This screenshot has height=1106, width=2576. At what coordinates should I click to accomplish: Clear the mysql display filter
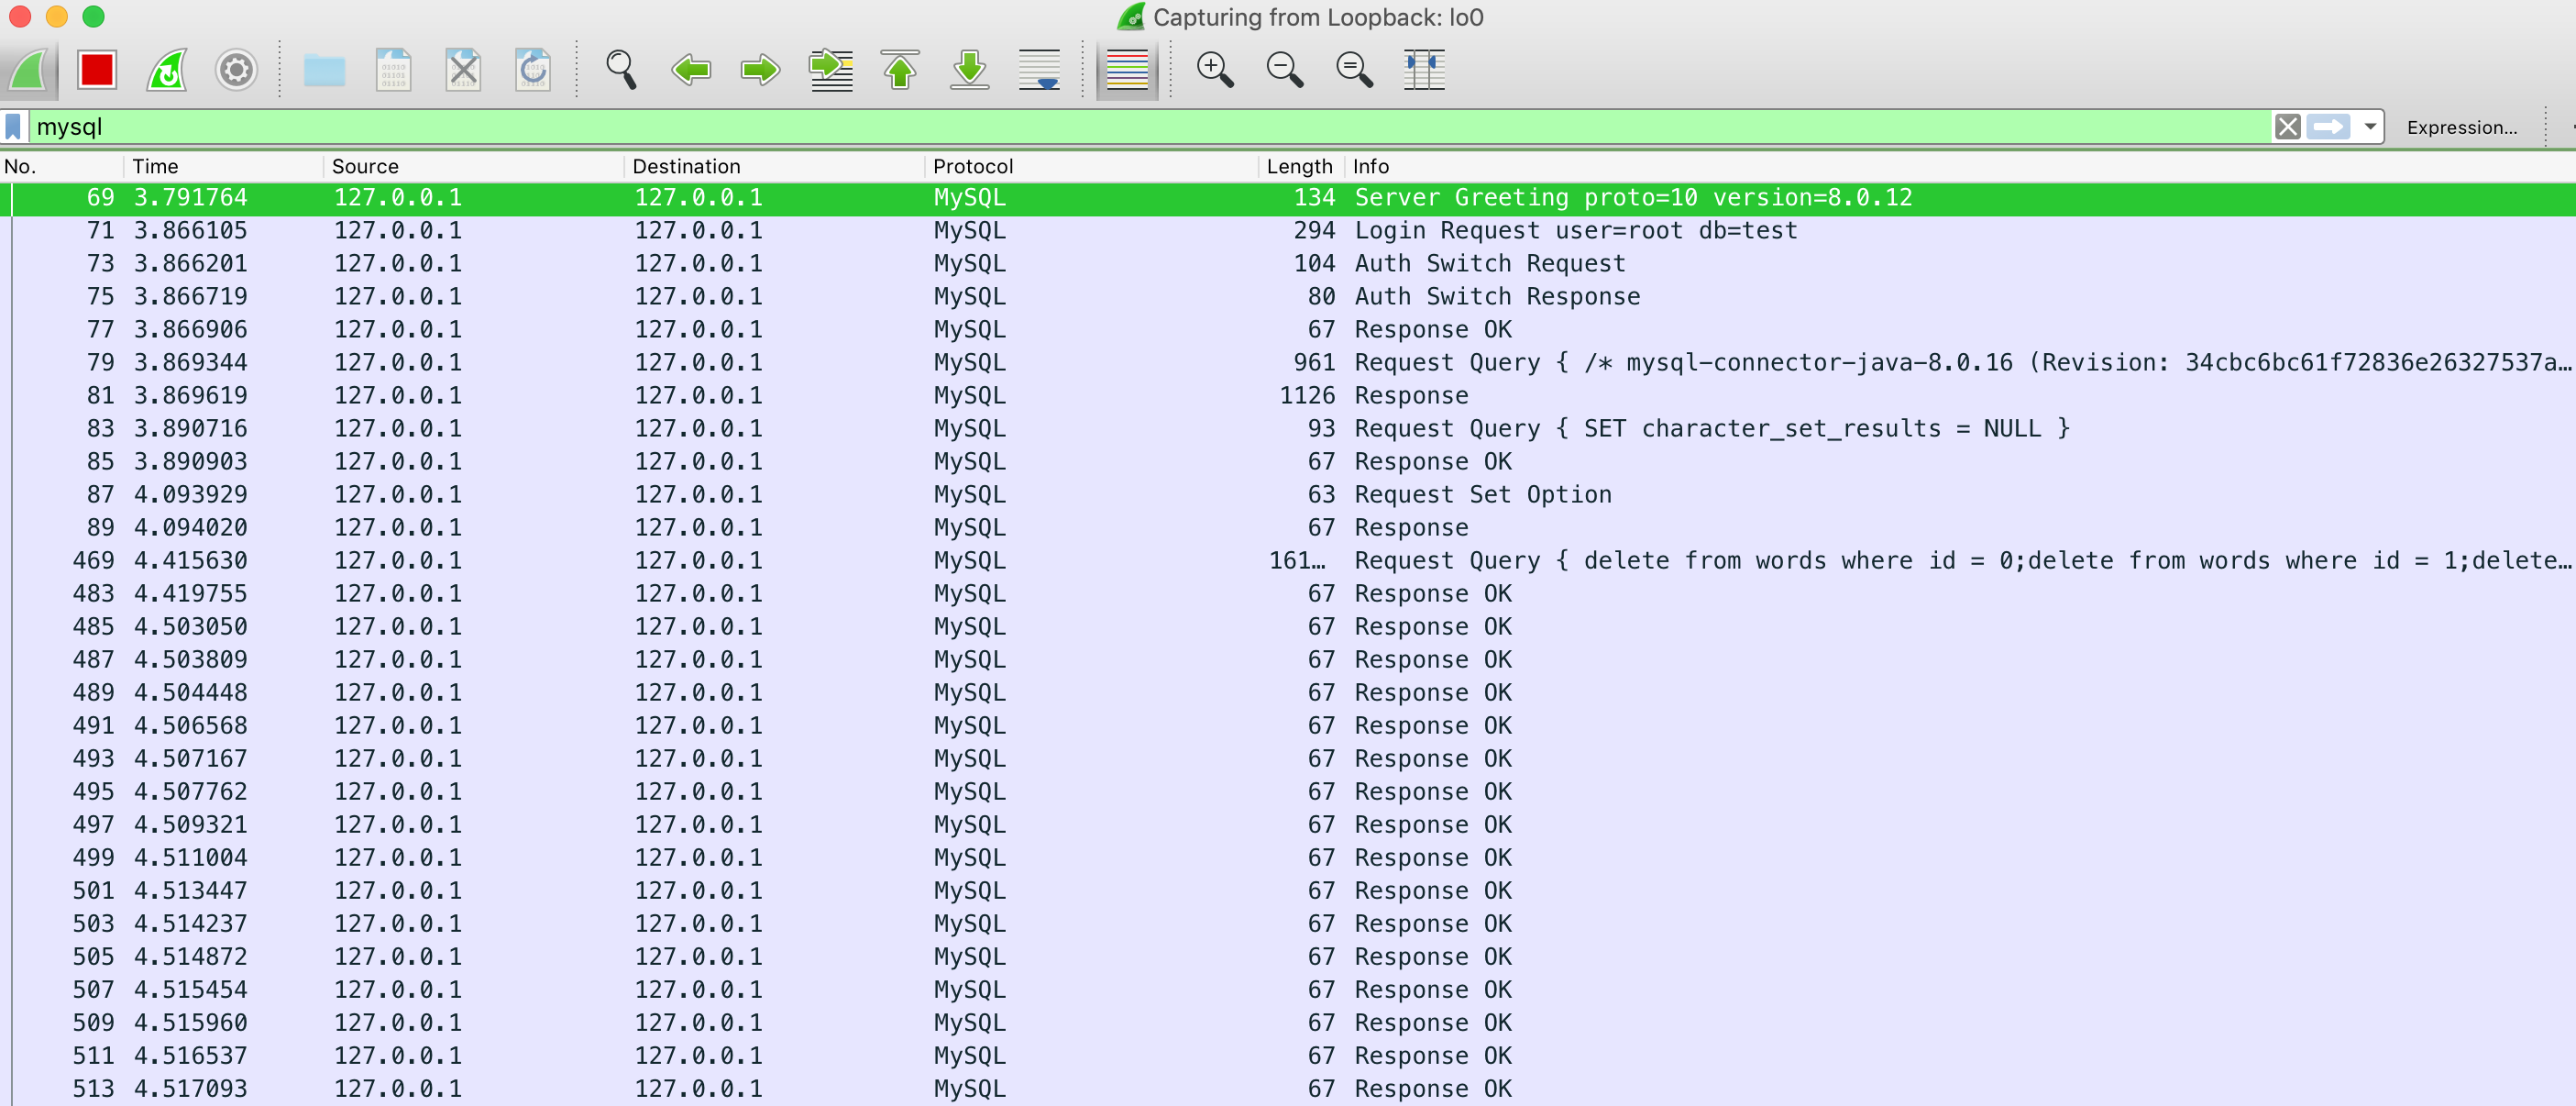click(x=2287, y=126)
